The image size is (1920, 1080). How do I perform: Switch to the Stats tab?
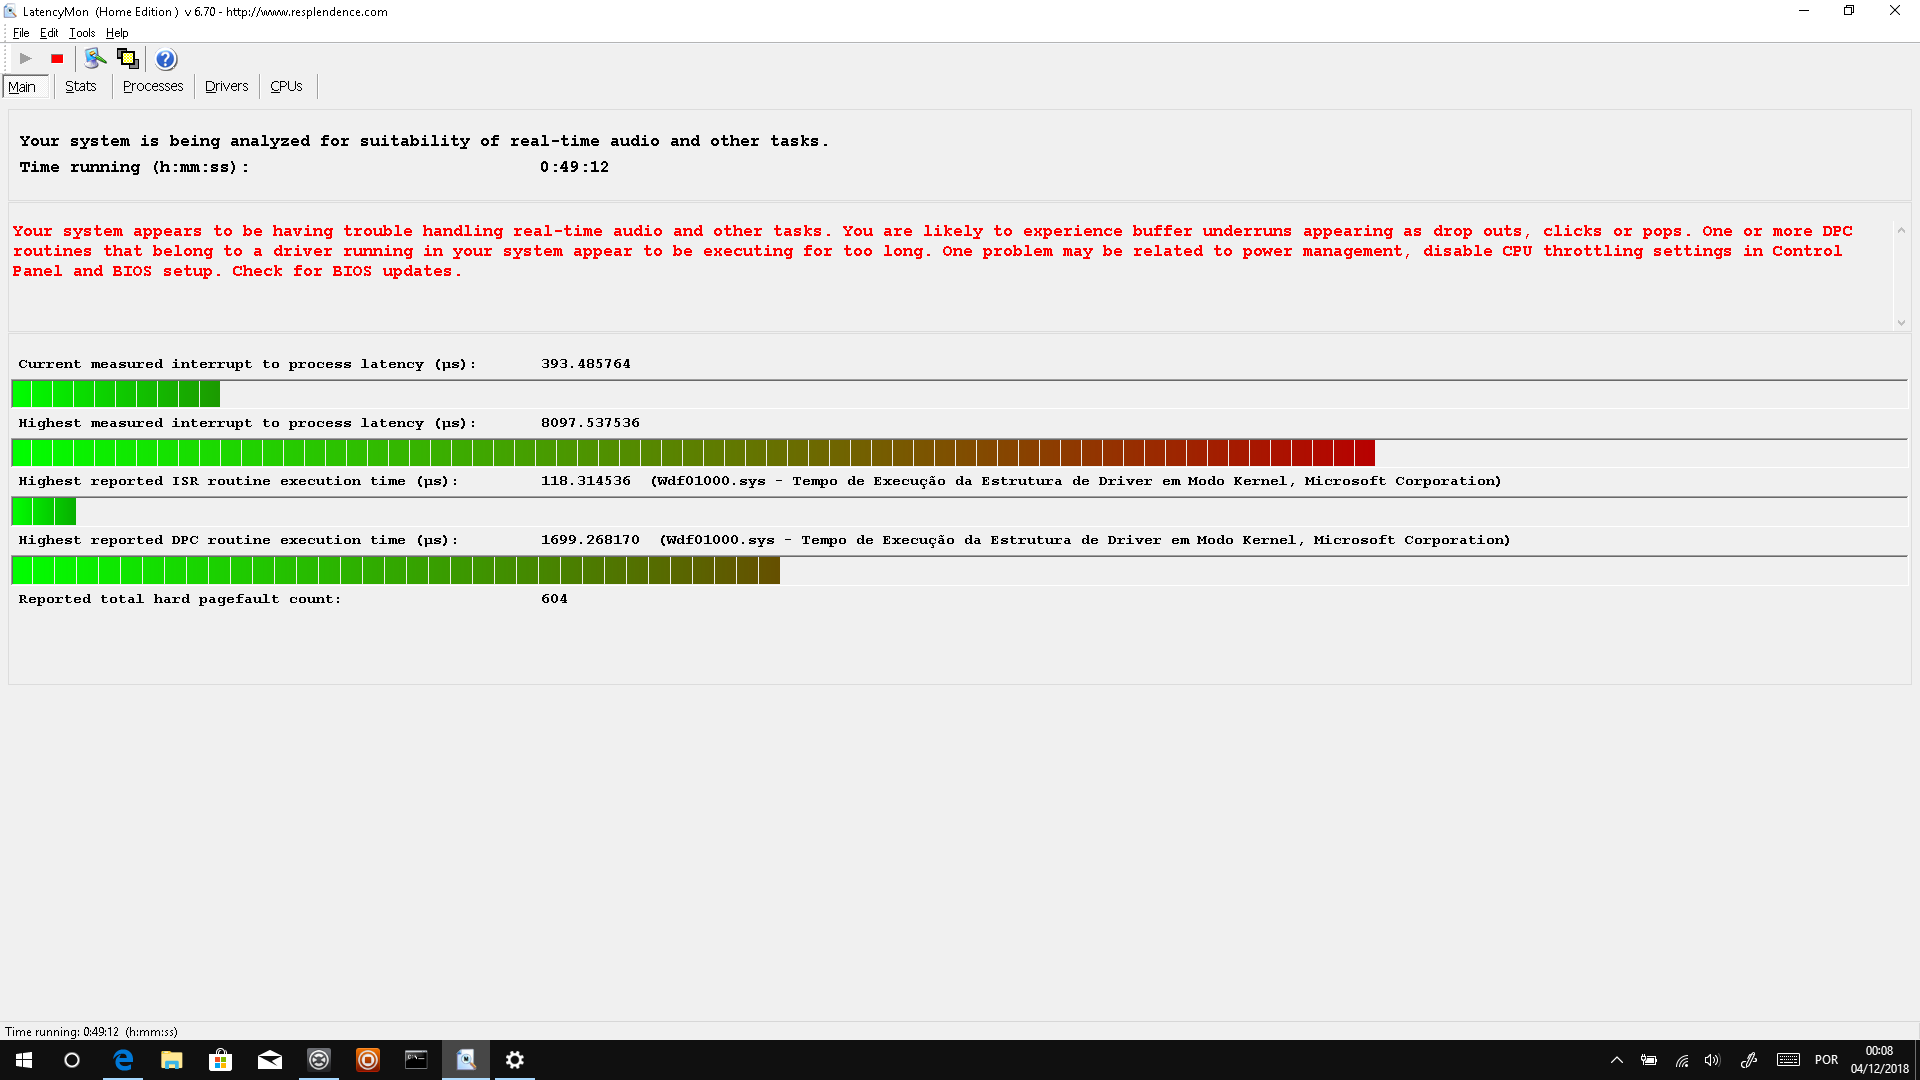point(81,86)
